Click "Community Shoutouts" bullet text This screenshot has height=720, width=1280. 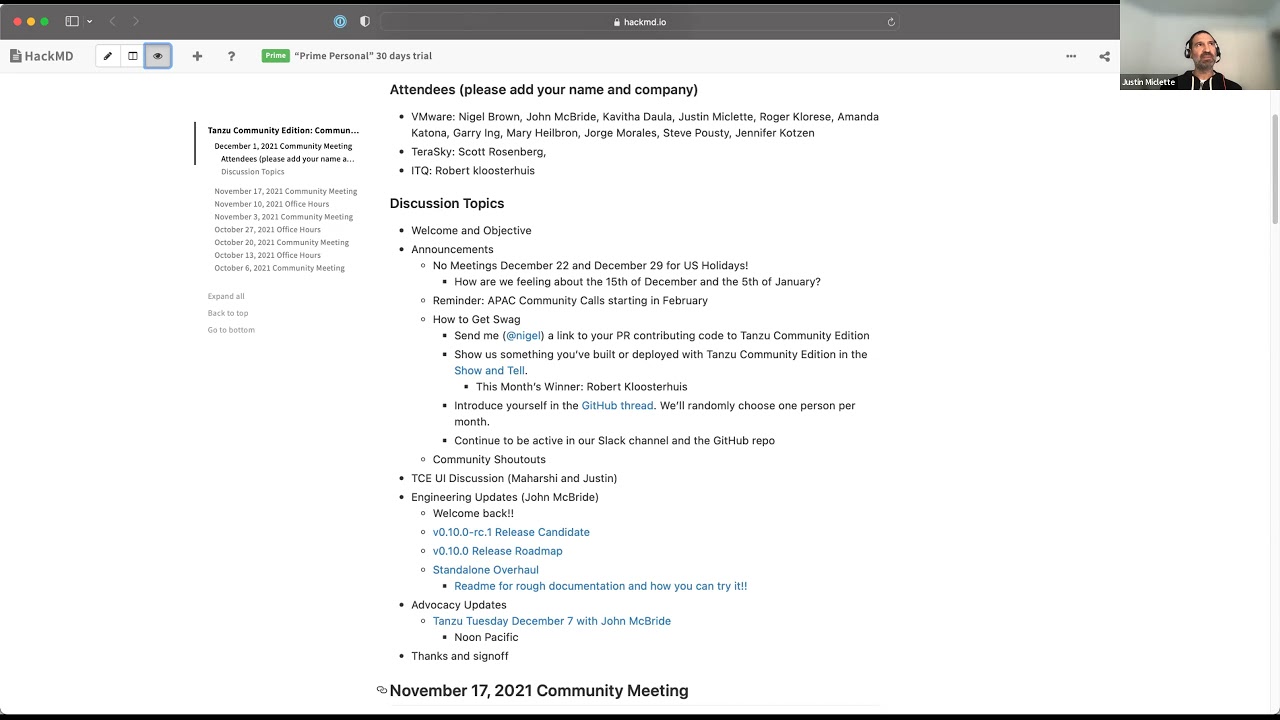pyautogui.click(x=489, y=460)
